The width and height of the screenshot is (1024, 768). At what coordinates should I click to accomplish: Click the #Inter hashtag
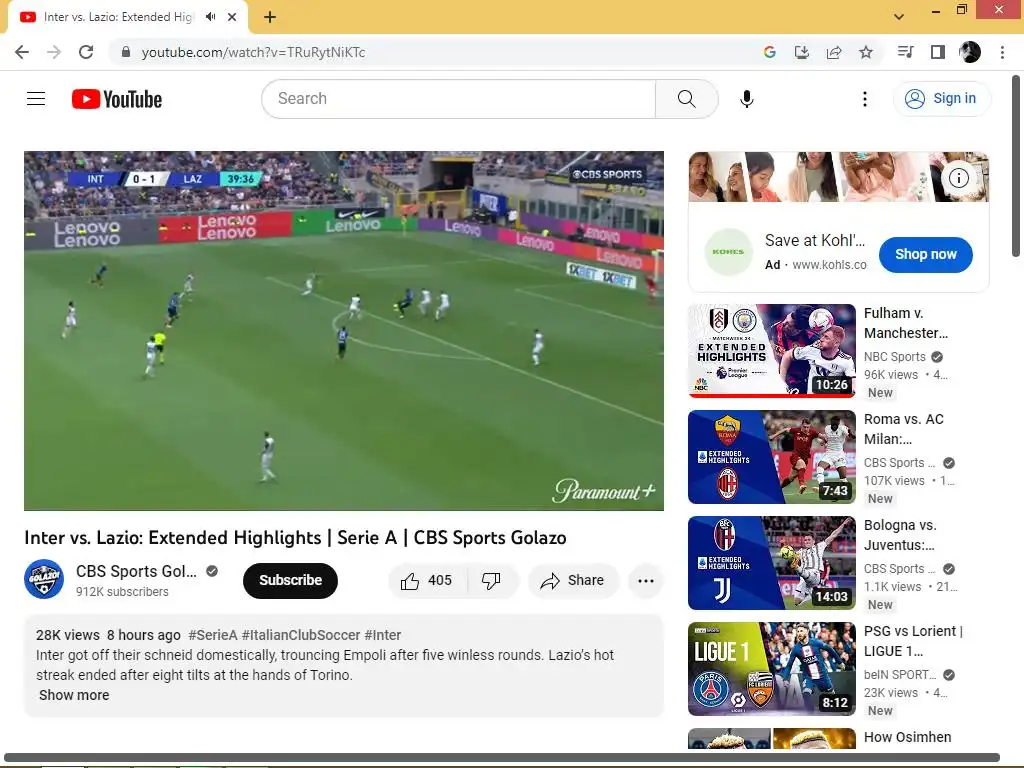coord(383,635)
